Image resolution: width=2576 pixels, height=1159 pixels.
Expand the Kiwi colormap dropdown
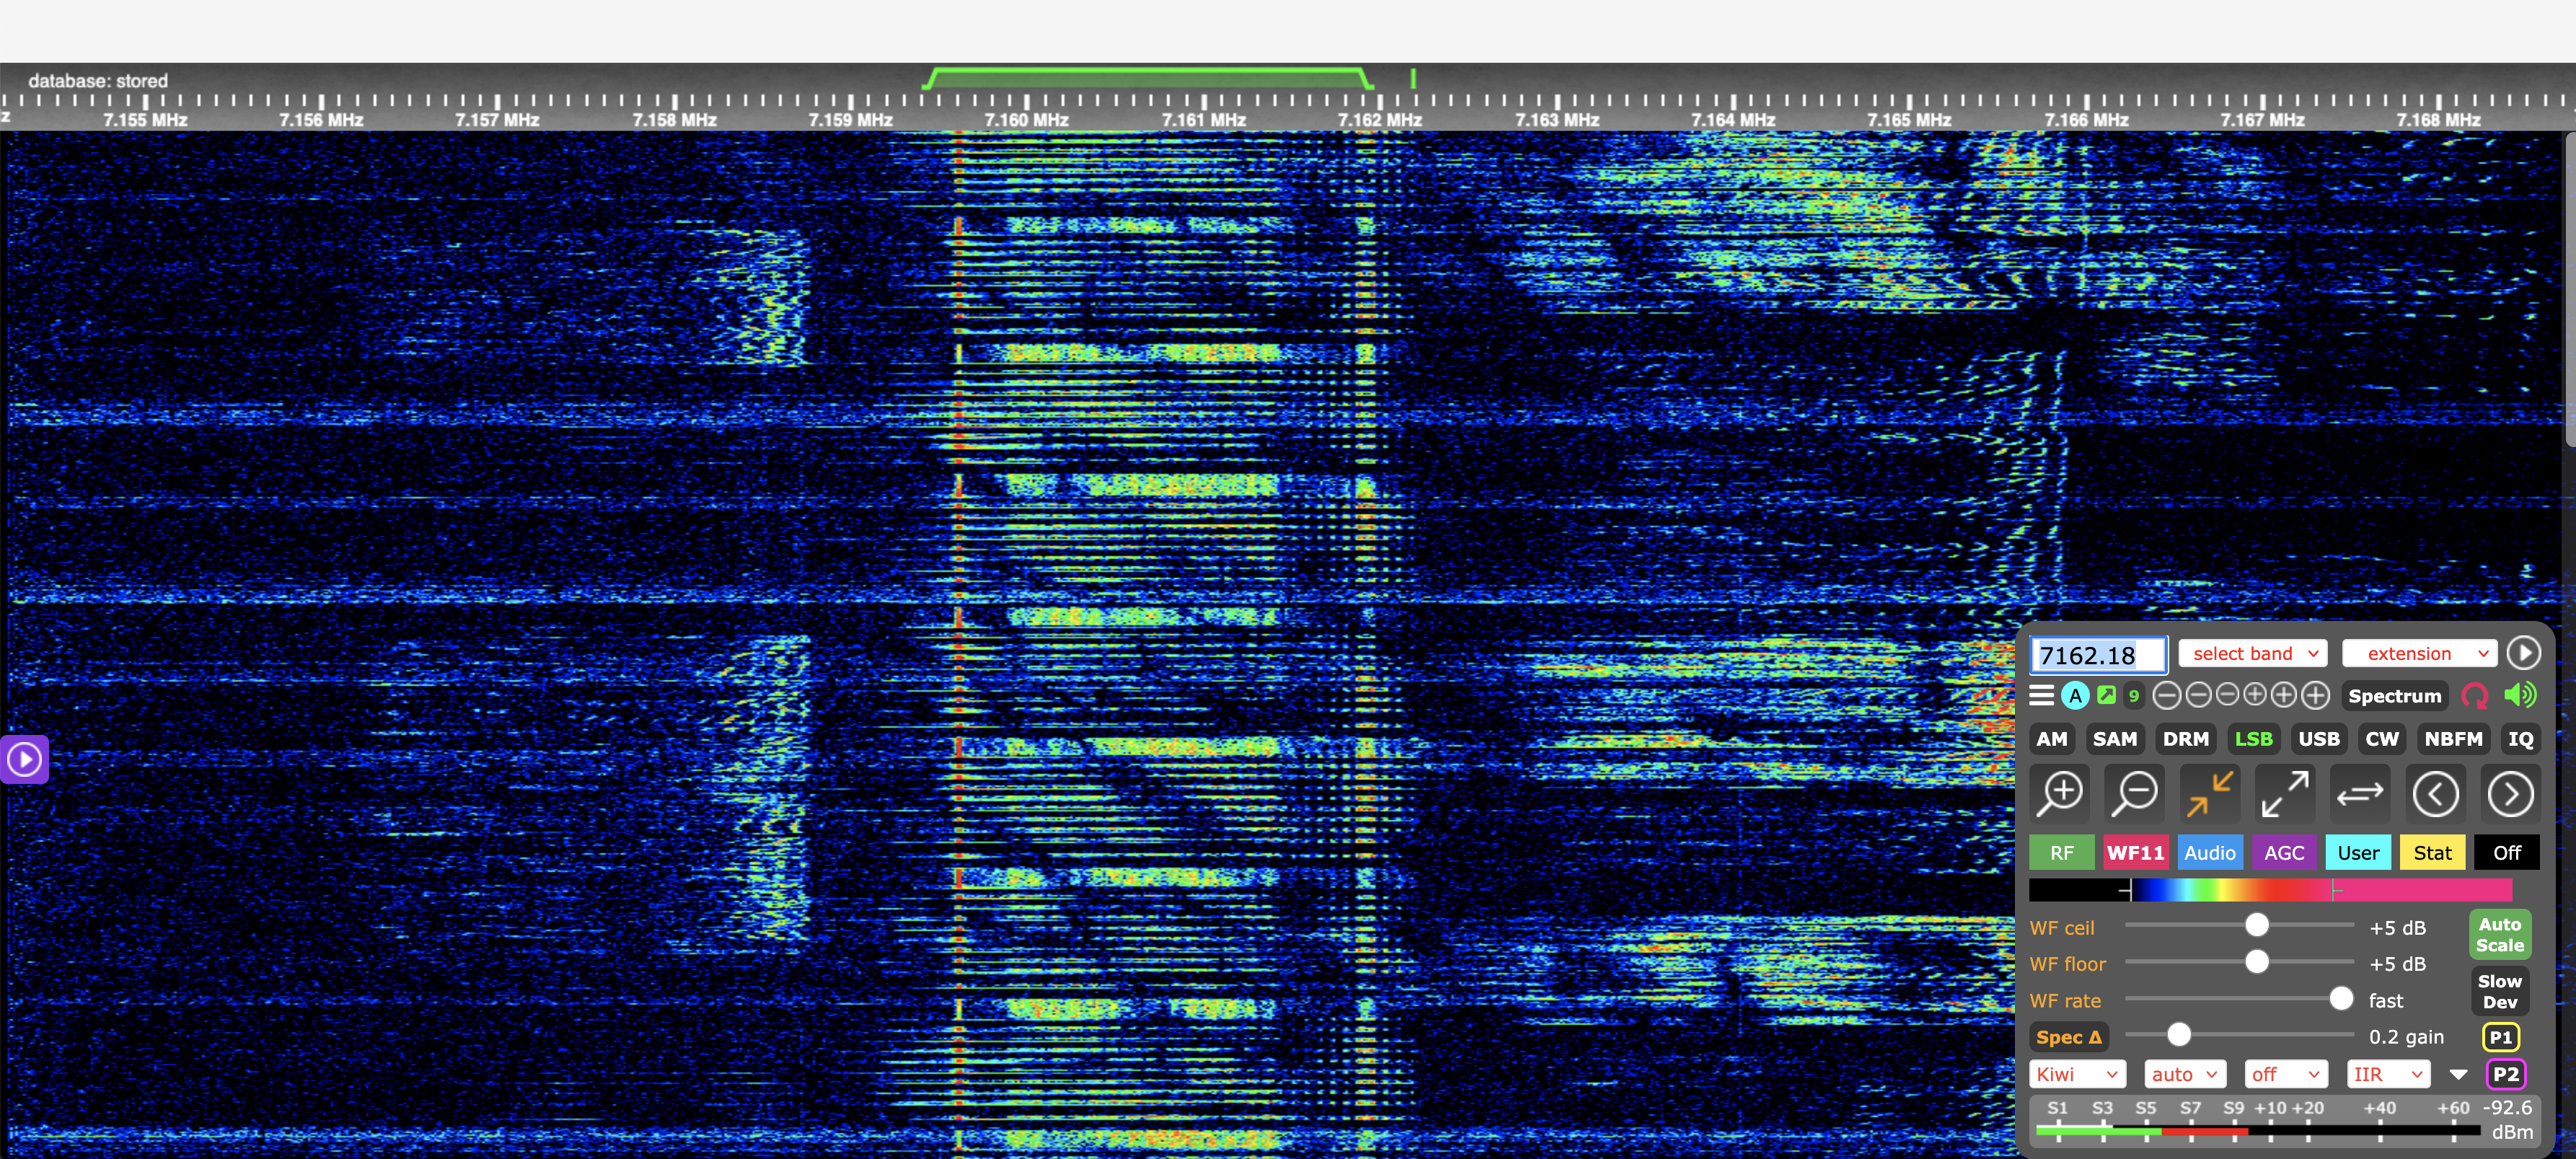pos(2076,1074)
